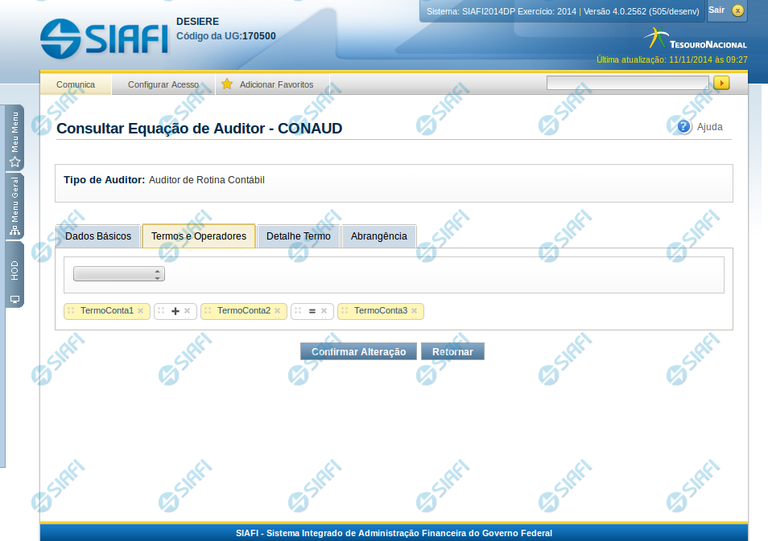This screenshot has width=768, height=541.
Task: Click the Sair close X icon
Action: [738, 11]
